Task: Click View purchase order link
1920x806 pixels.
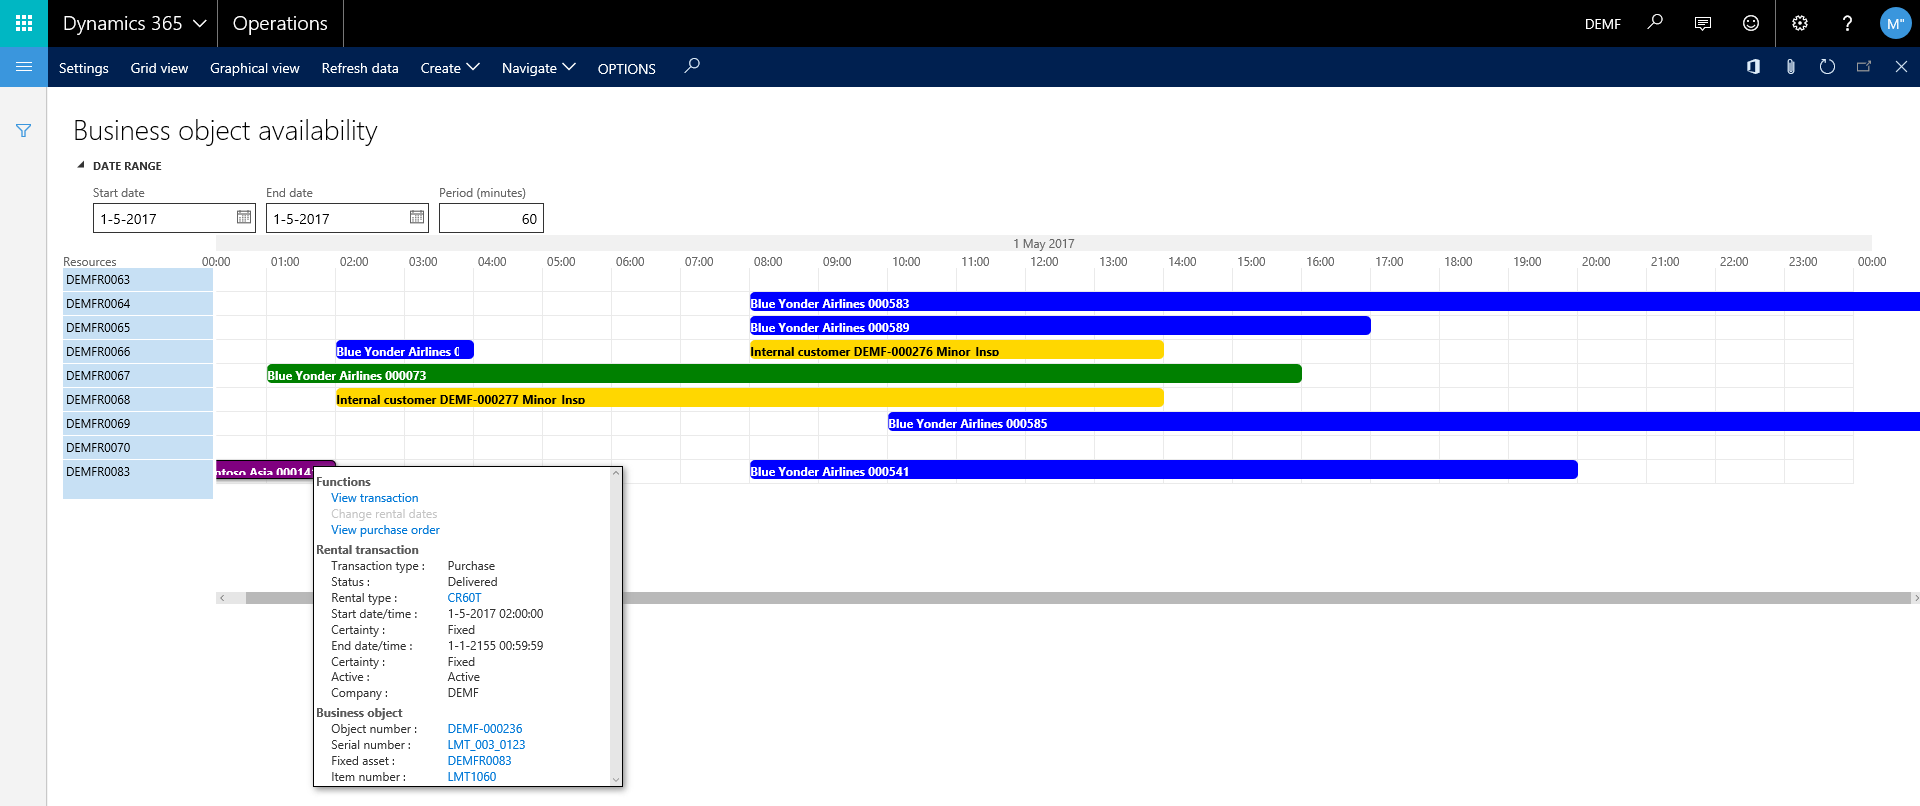Action: (x=385, y=530)
